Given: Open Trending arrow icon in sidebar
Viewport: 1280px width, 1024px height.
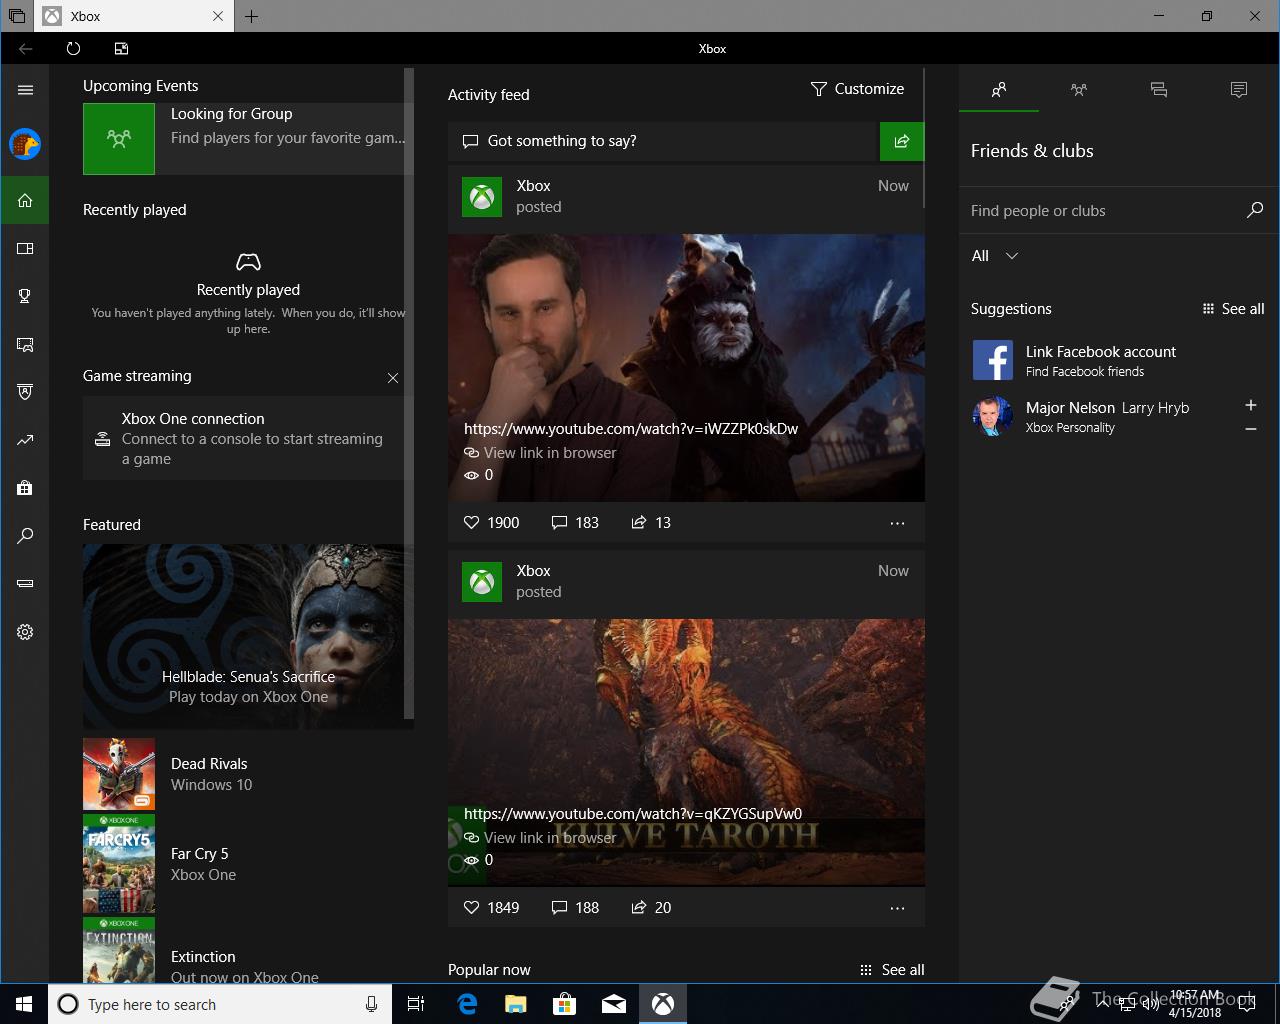Looking at the screenshot, I should [x=25, y=440].
